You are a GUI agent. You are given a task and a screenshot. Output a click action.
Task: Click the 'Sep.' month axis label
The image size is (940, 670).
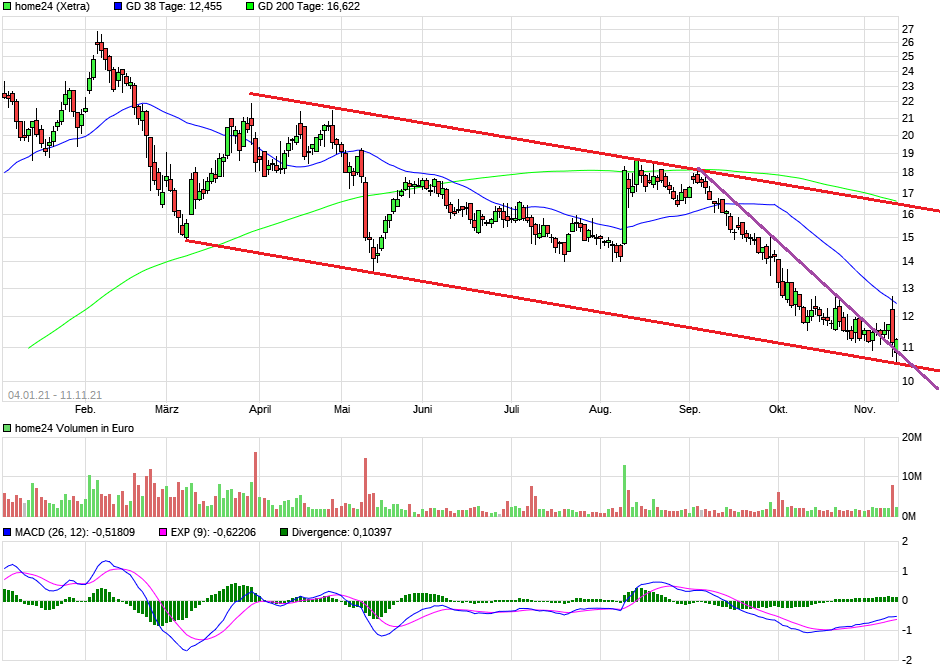pyautogui.click(x=689, y=409)
